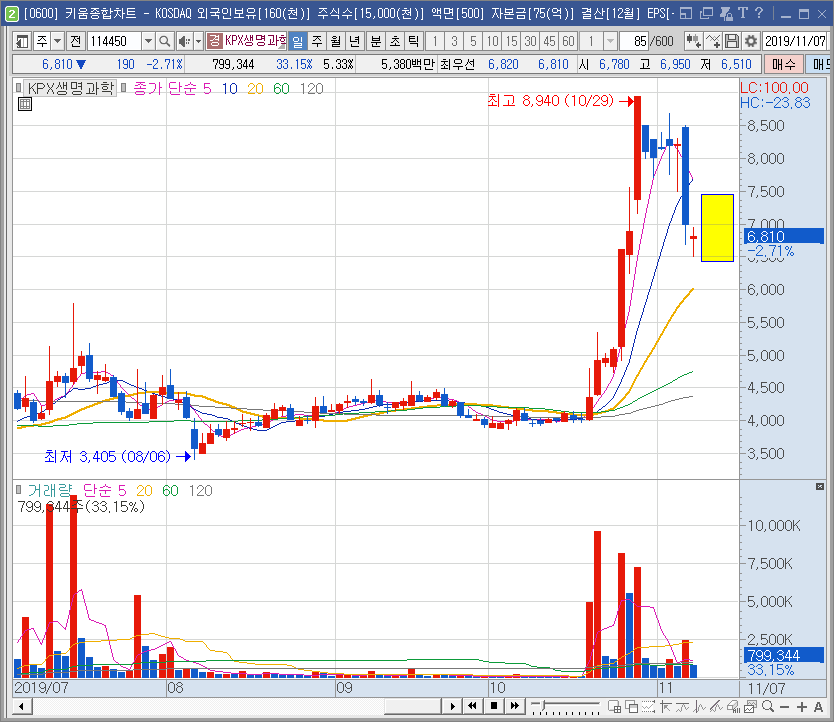Click the speaker sound alert icon
The width and height of the screenshot is (834, 722).
[x=185, y=41]
